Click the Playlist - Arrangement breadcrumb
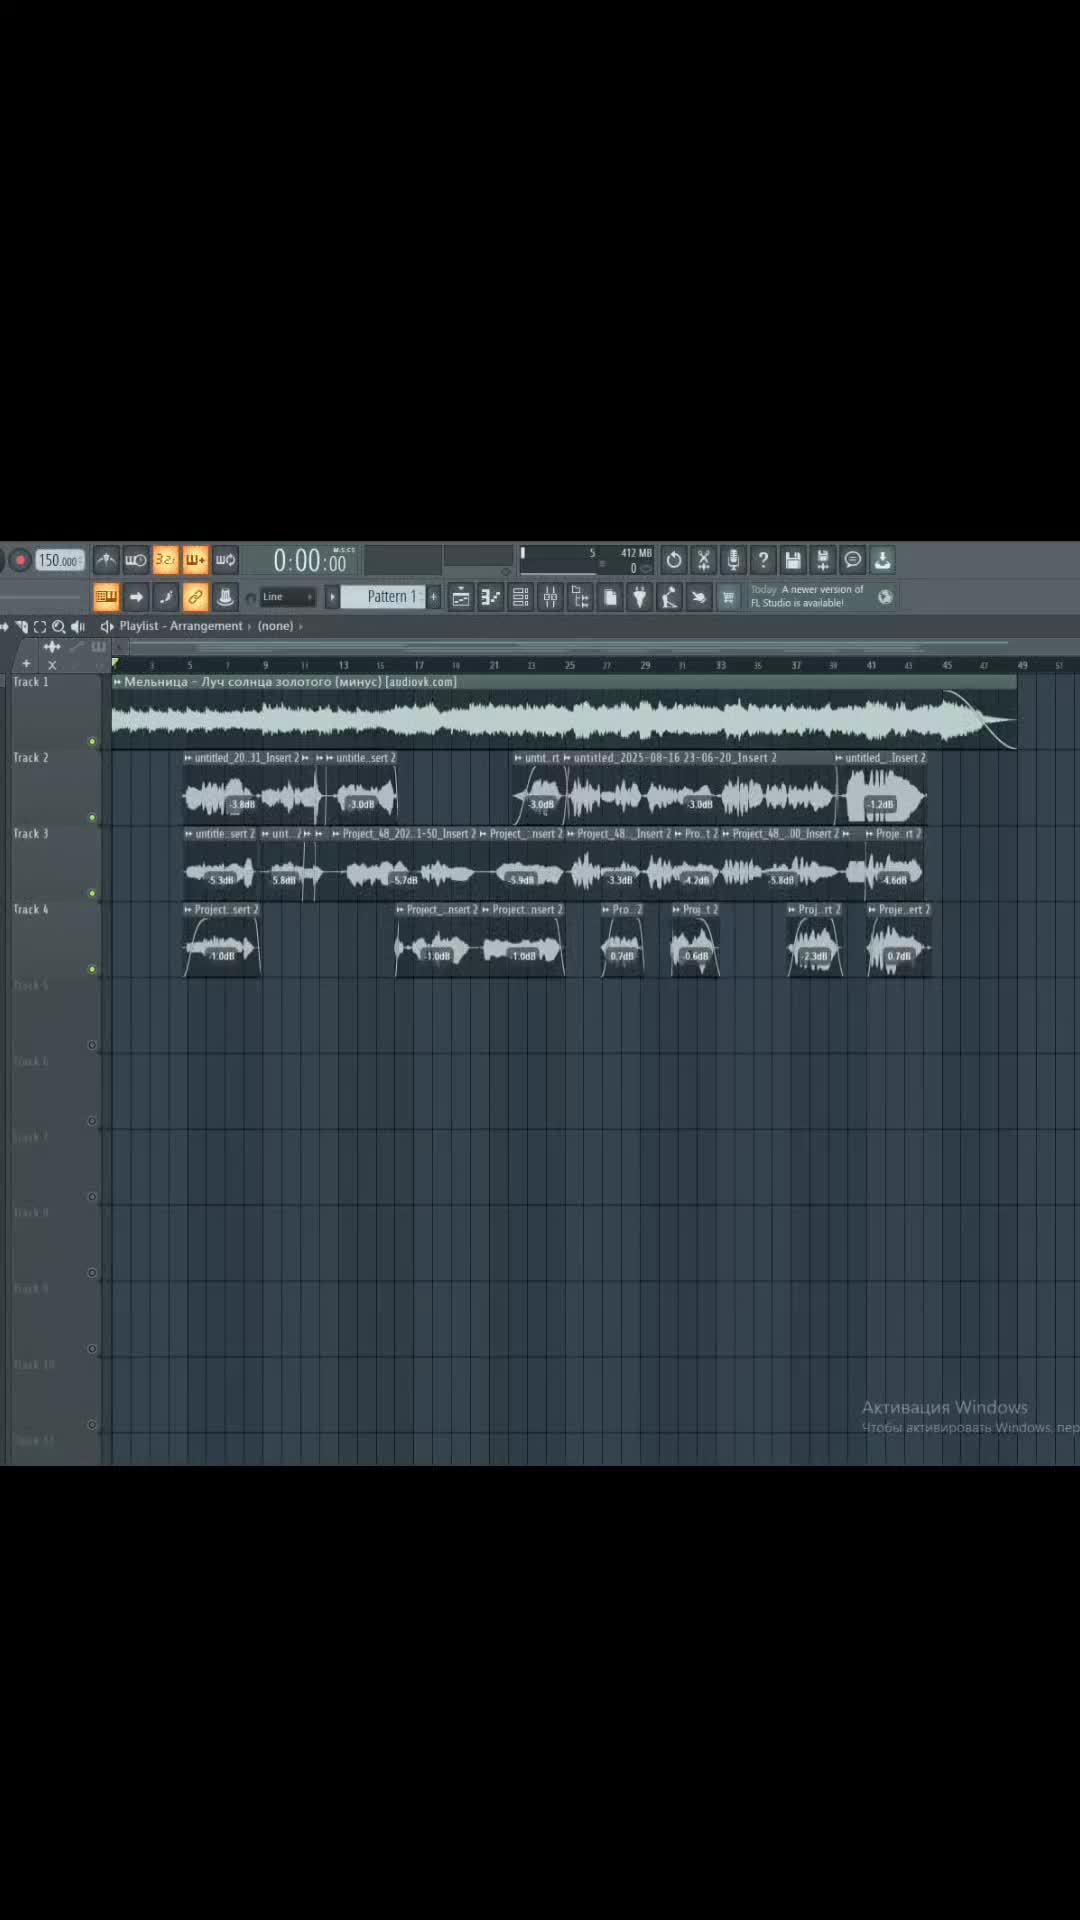The width and height of the screenshot is (1080, 1920). pyautogui.click(x=181, y=626)
